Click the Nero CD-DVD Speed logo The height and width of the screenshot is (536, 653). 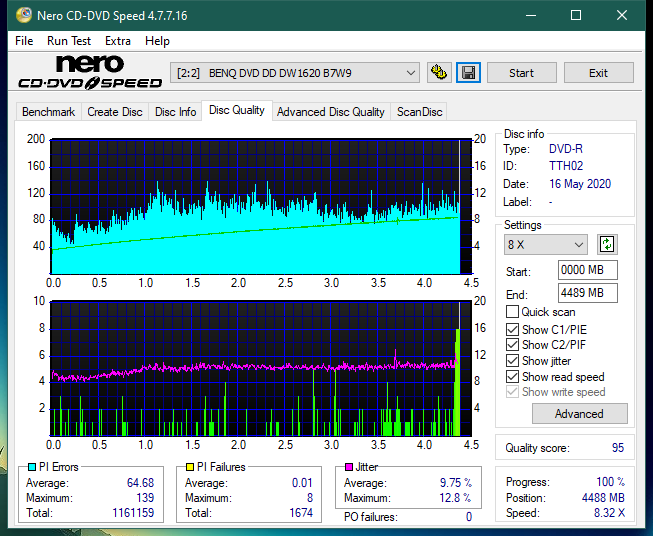click(90, 72)
